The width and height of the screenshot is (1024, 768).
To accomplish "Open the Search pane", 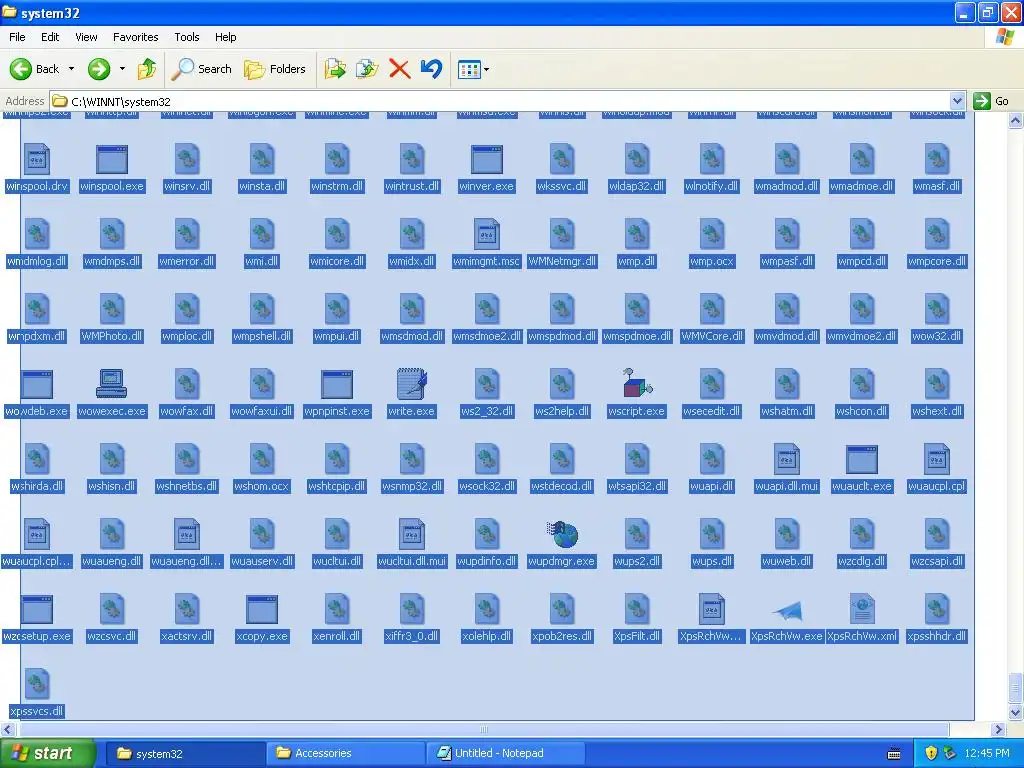I will point(201,69).
